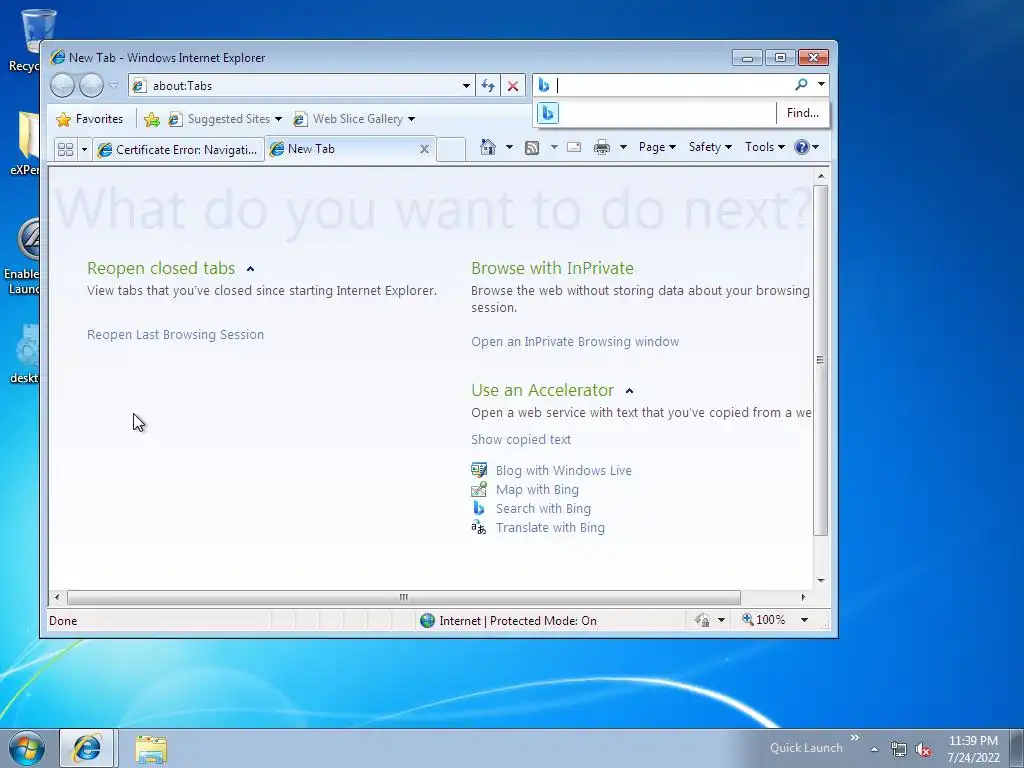The width and height of the screenshot is (1024, 768).
Task: Open the search provider dropdown arrow
Action: (x=821, y=84)
